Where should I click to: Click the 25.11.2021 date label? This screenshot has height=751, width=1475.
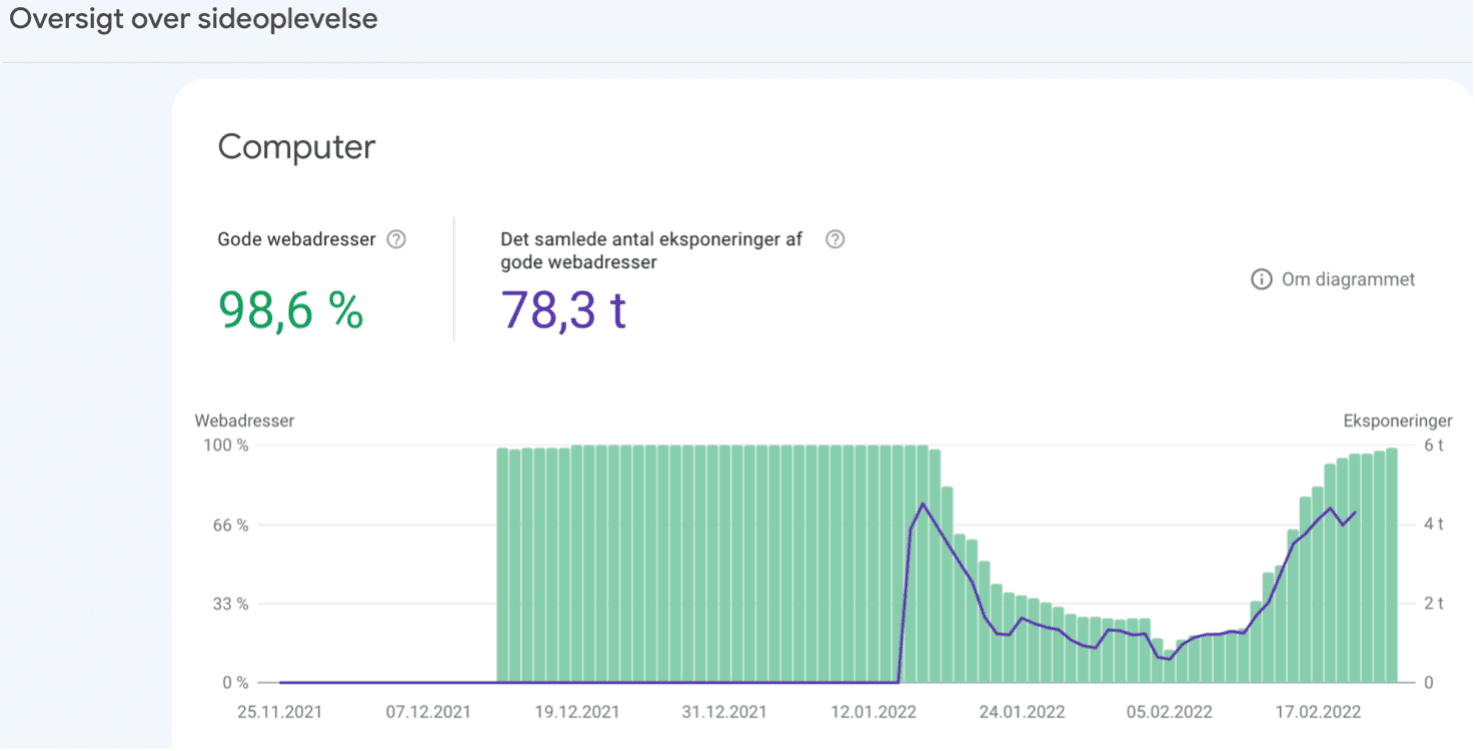[x=280, y=713]
